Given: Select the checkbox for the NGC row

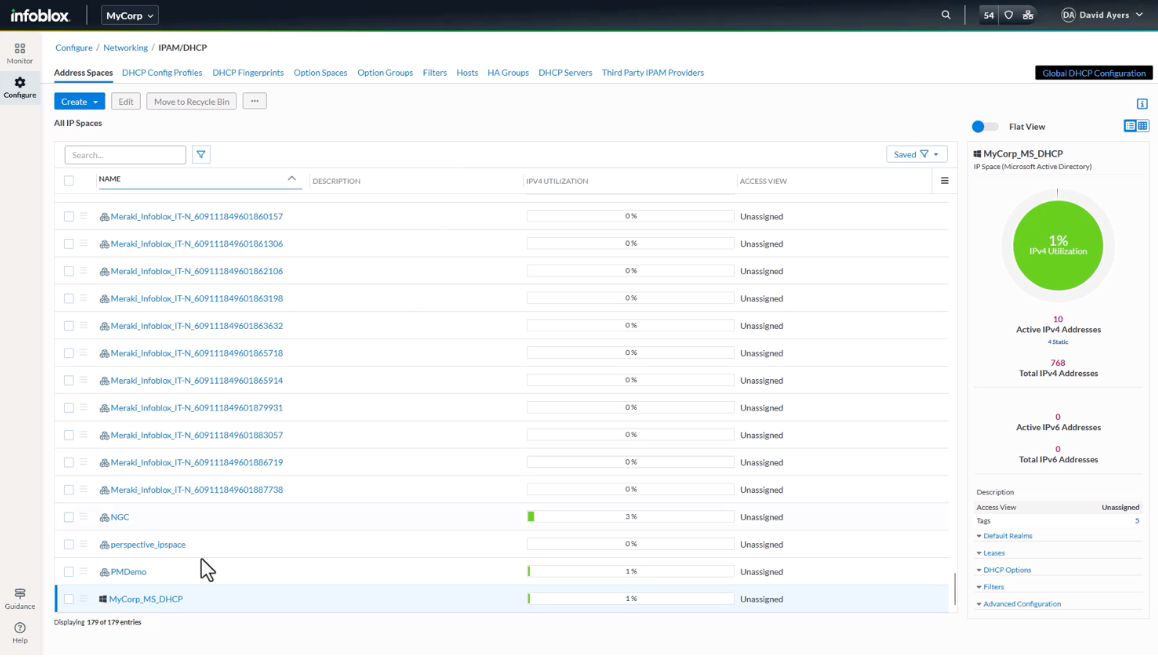Looking at the screenshot, I should (67, 516).
